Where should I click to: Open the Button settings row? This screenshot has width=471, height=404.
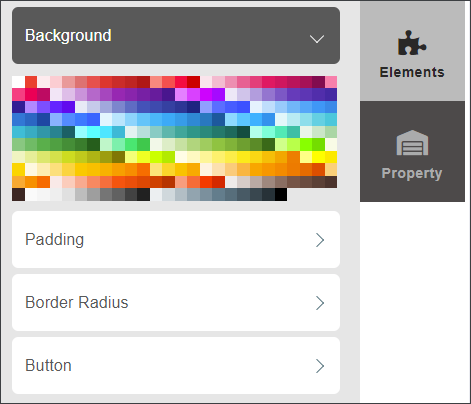[176, 365]
